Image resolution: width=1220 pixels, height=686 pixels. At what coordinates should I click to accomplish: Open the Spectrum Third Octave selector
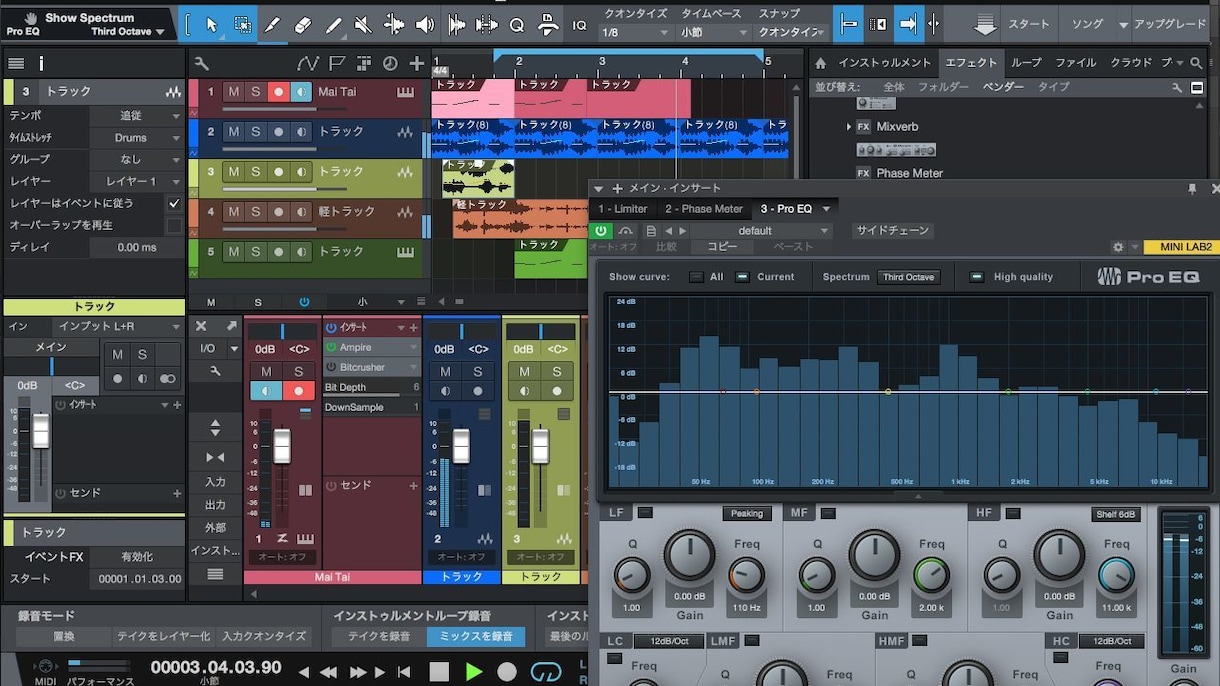click(908, 277)
